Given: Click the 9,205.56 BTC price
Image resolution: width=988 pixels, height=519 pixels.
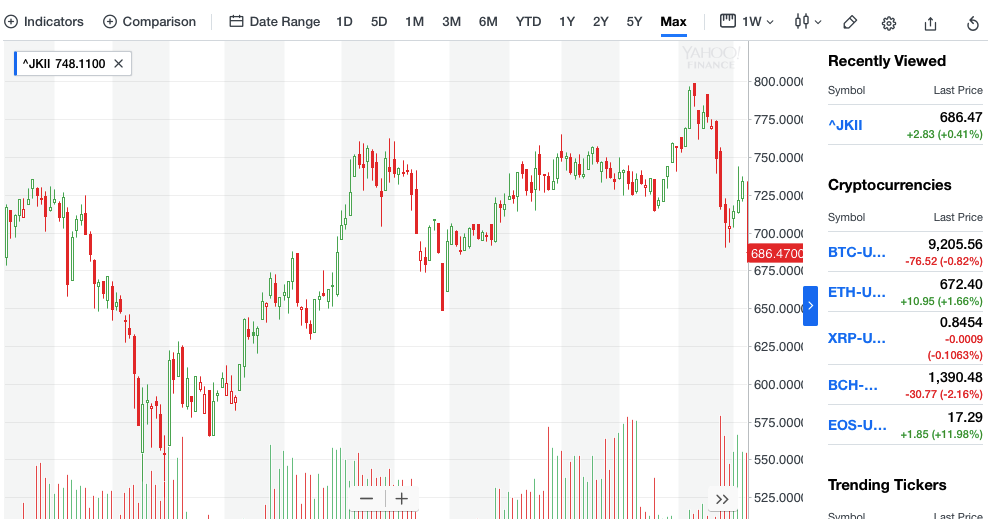Looking at the screenshot, I should (955, 244).
